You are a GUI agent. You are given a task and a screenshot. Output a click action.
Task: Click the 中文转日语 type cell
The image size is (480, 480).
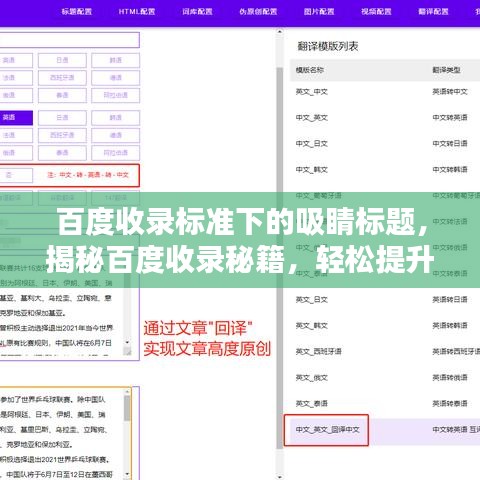pos(450,144)
